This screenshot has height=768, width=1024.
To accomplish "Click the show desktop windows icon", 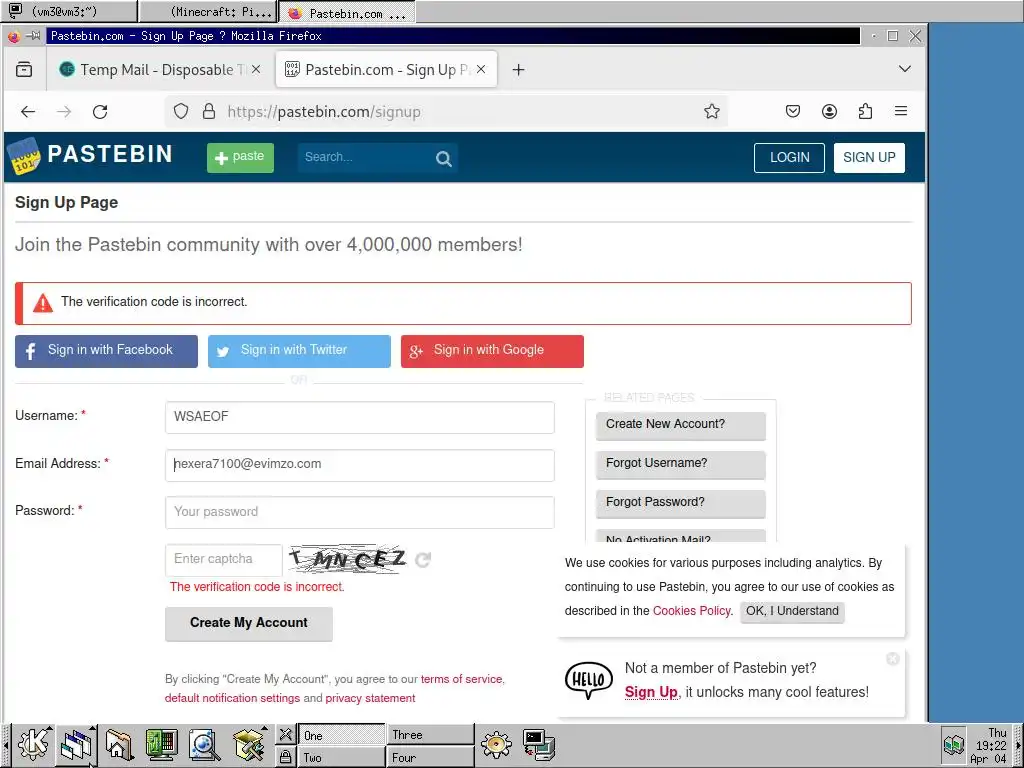I will (76, 745).
